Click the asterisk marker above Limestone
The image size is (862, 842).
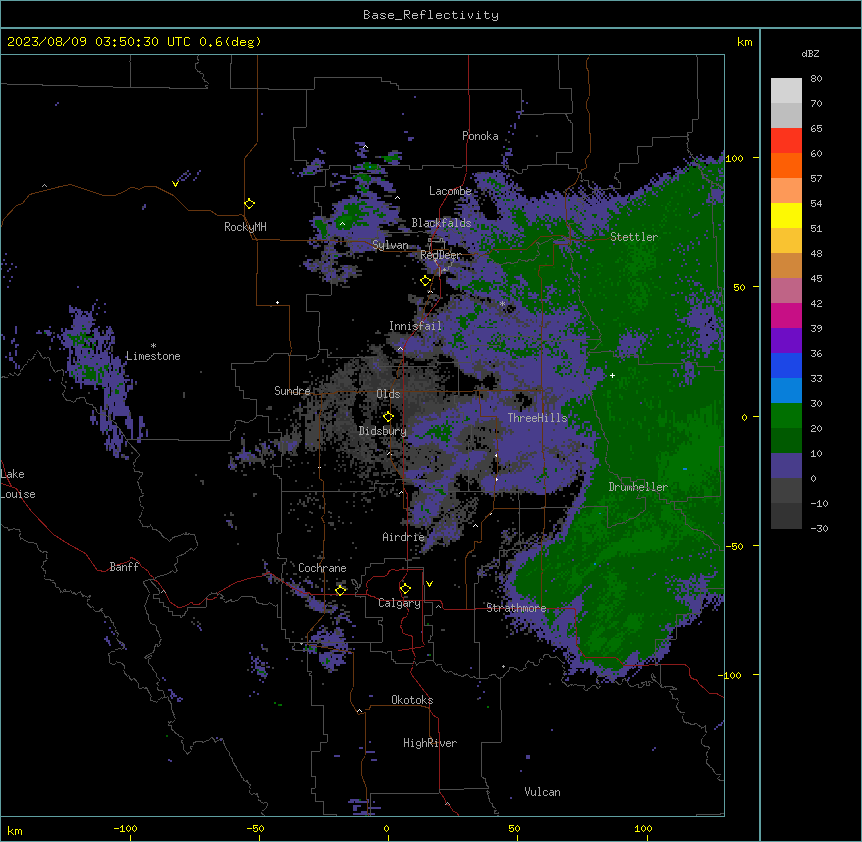[x=153, y=346]
